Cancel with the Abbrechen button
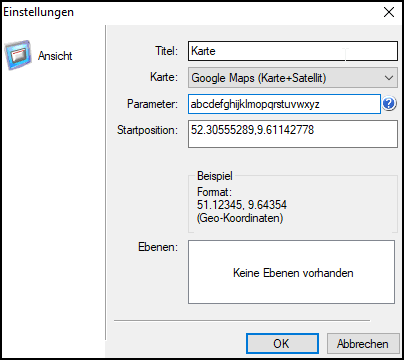Image resolution: width=404 pixels, height=360 pixels. pos(363,343)
